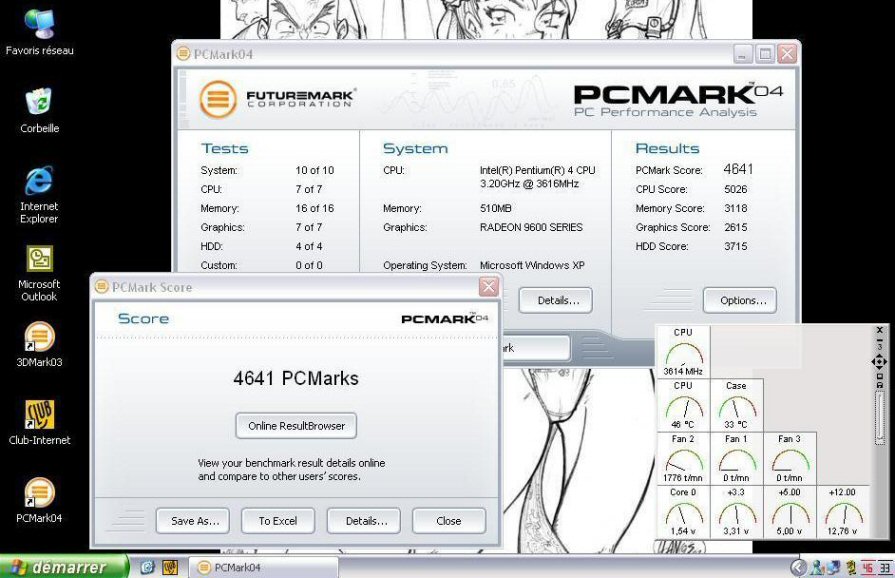Click the Memory Score value 3118
895x578 pixels.
coord(736,208)
